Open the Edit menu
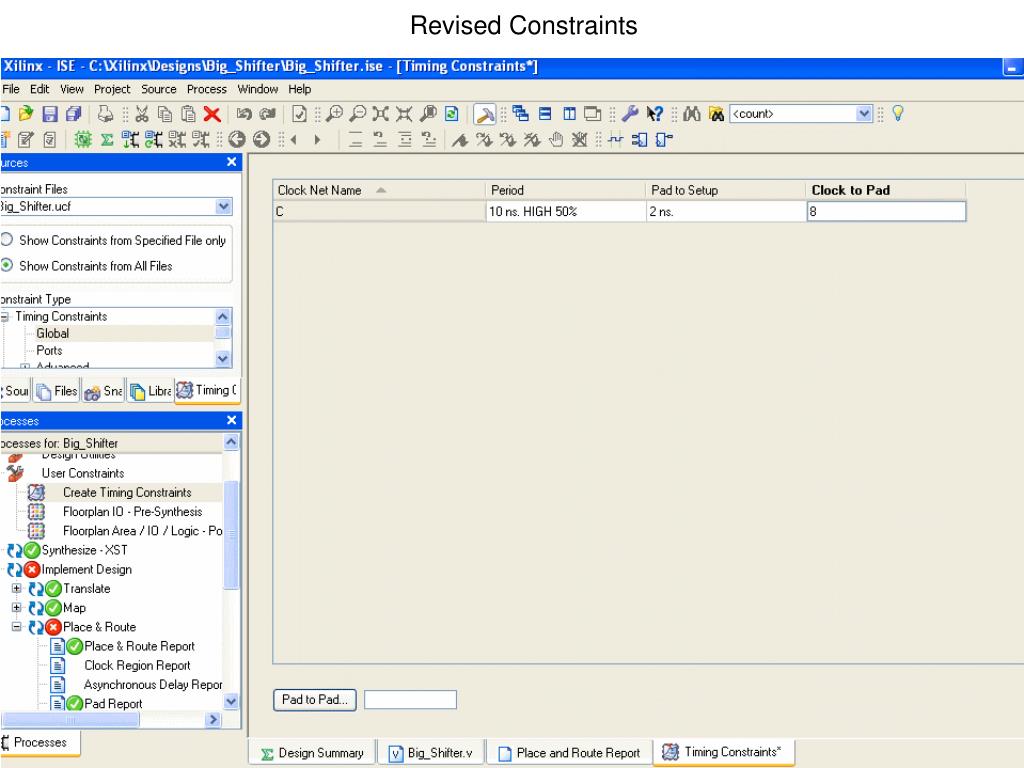Viewport: 1024px width, 768px height. [39, 89]
